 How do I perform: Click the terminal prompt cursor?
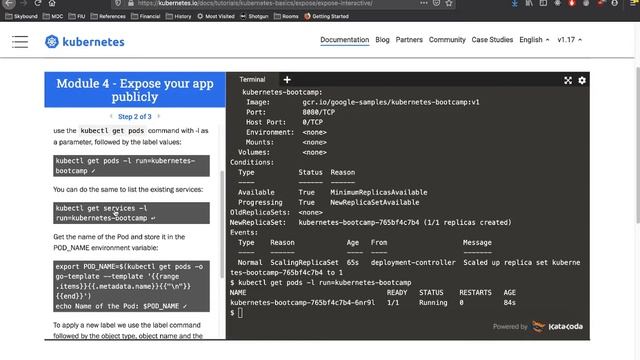coord(240,313)
